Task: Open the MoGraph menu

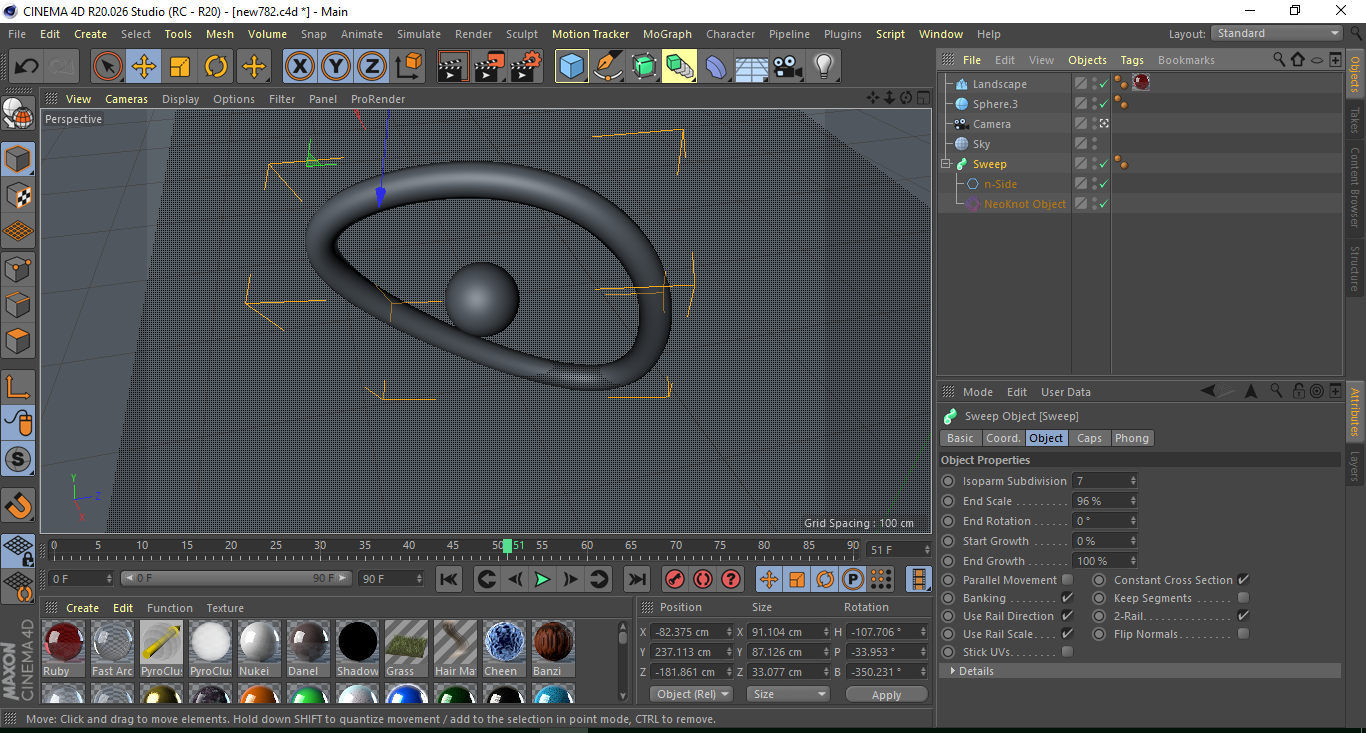Action: [666, 33]
